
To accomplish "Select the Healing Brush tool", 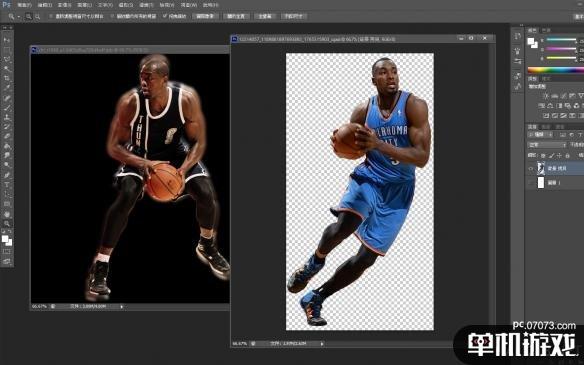I will 7,98.
